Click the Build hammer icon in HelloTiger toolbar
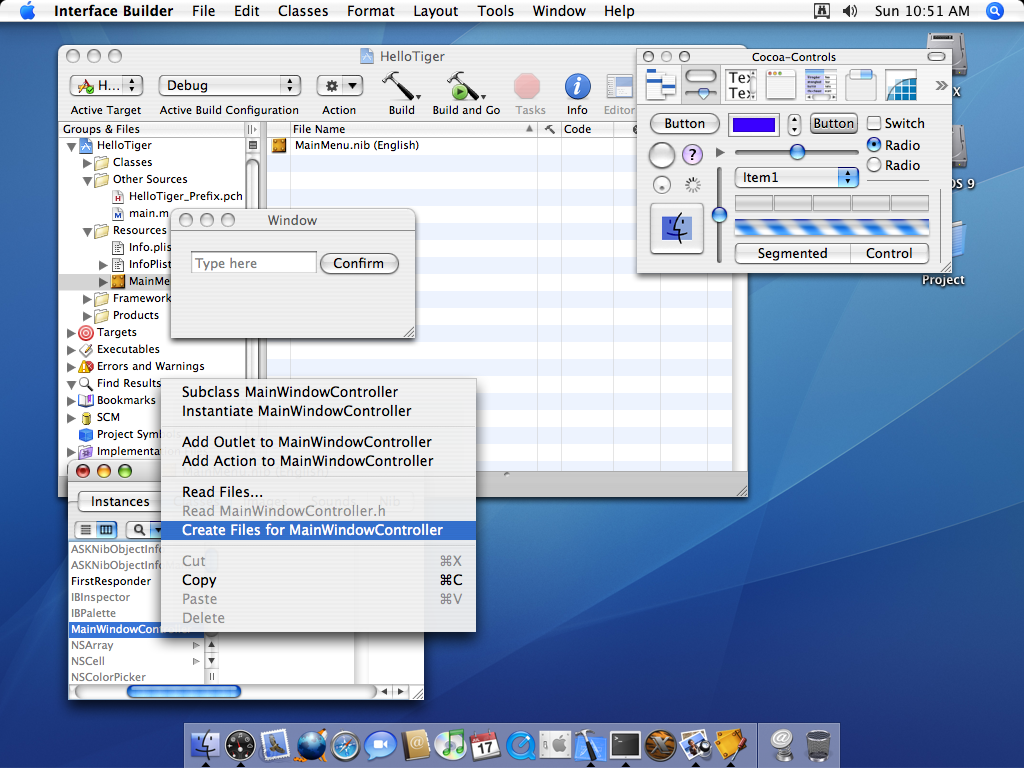 pos(400,86)
